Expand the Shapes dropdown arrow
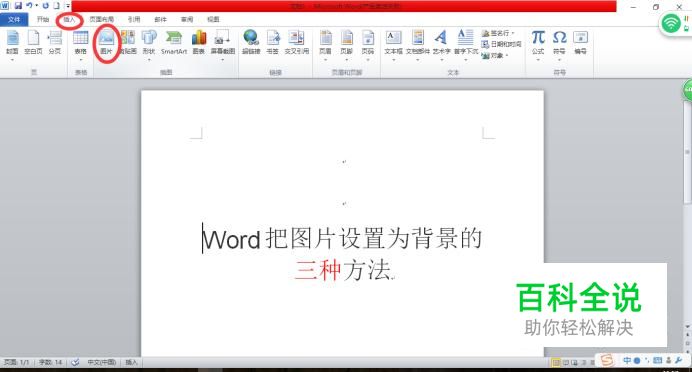Screen dimensions: 692x372 (x=149, y=60)
